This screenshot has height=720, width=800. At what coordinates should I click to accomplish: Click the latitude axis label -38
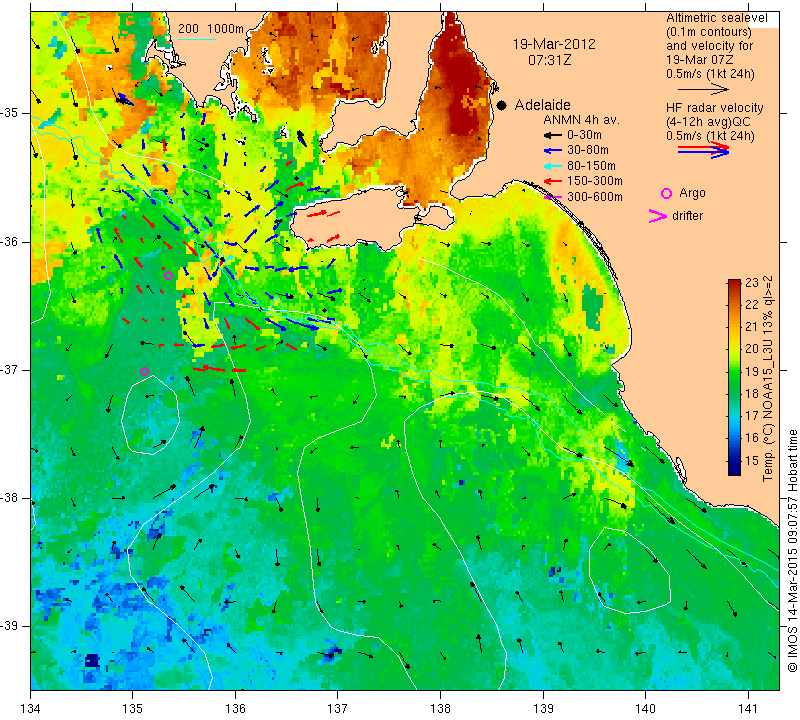(x=9, y=498)
